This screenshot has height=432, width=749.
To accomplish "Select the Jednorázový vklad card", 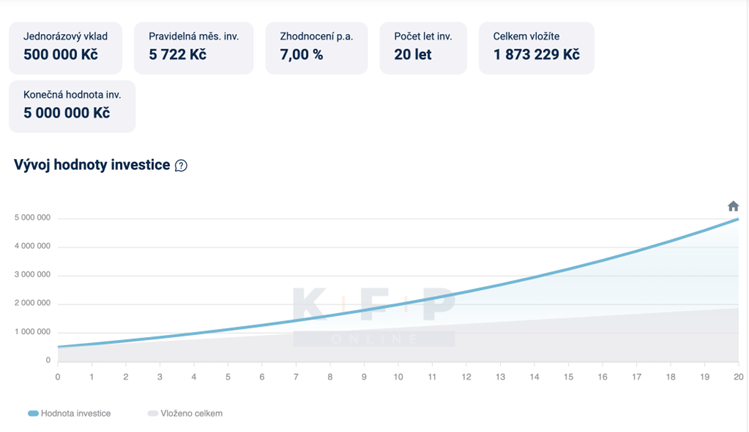I will pos(67,47).
